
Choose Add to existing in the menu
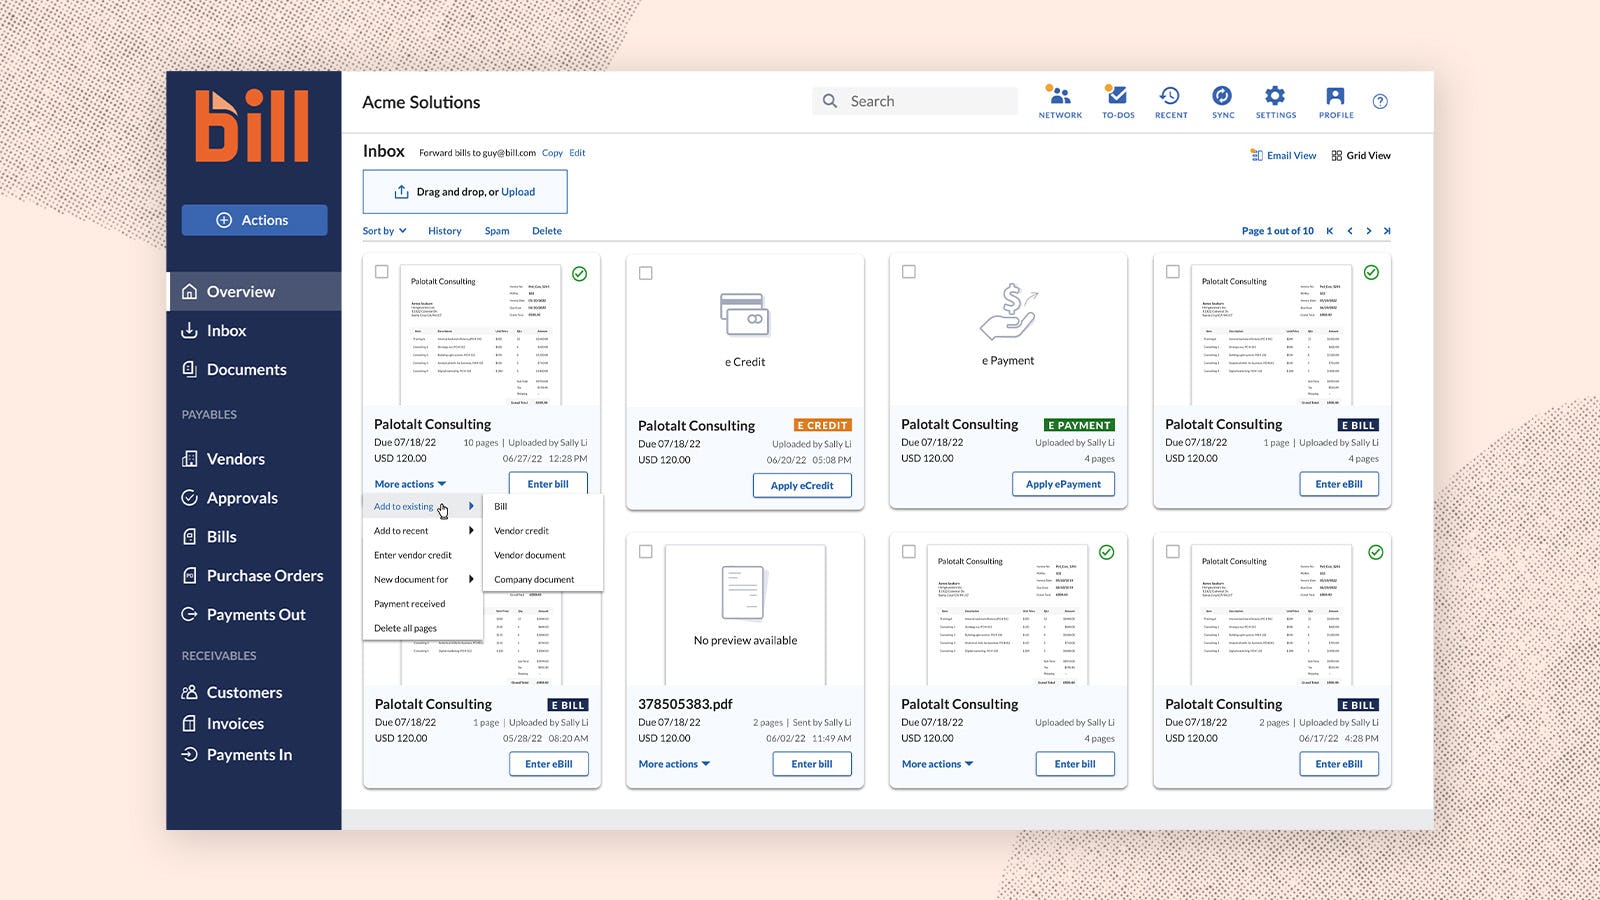click(x=423, y=507)
